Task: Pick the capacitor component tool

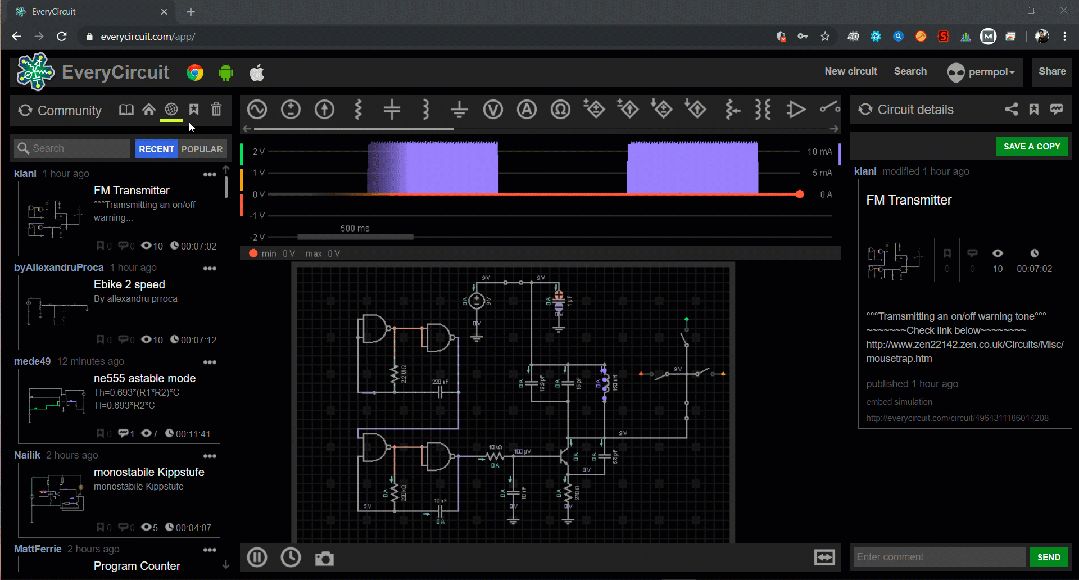Action: click(392, 109)
